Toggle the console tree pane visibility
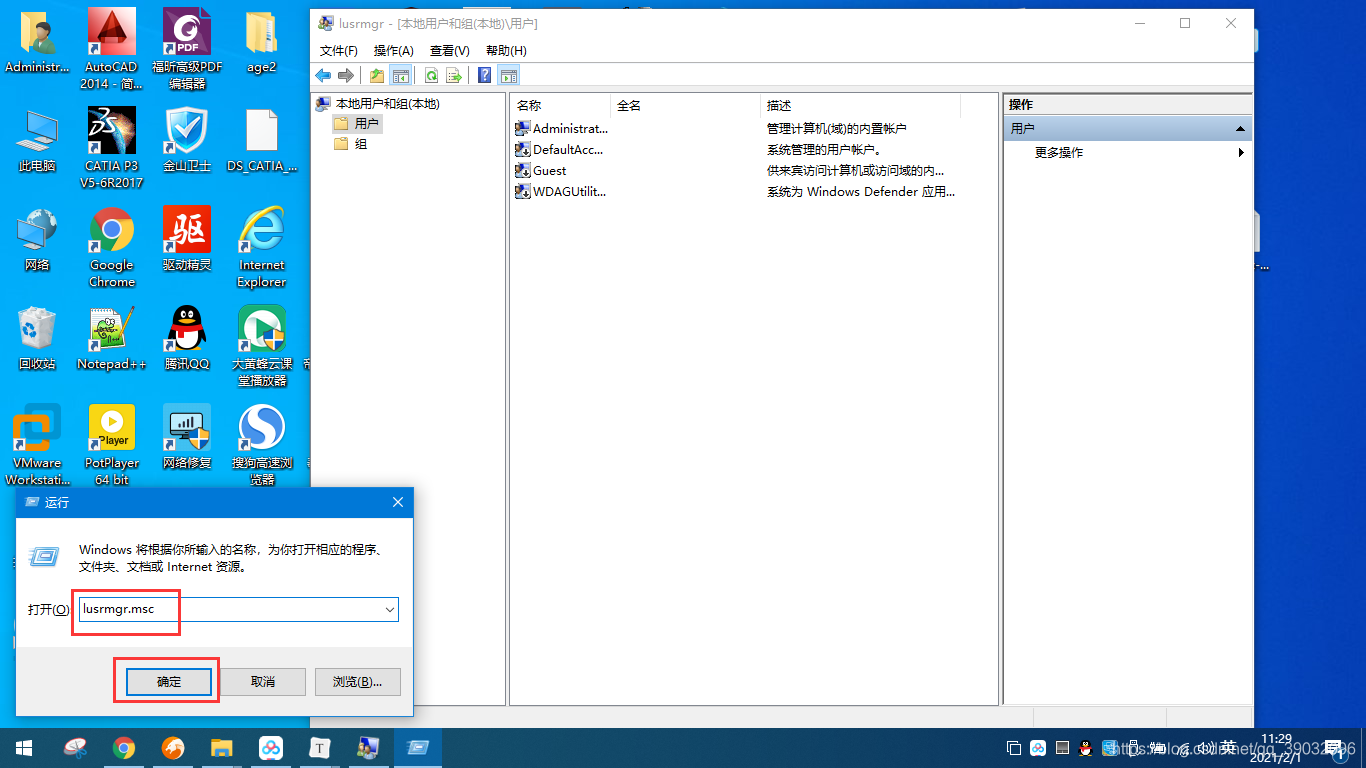1366x768 pixels. (401, 75)
